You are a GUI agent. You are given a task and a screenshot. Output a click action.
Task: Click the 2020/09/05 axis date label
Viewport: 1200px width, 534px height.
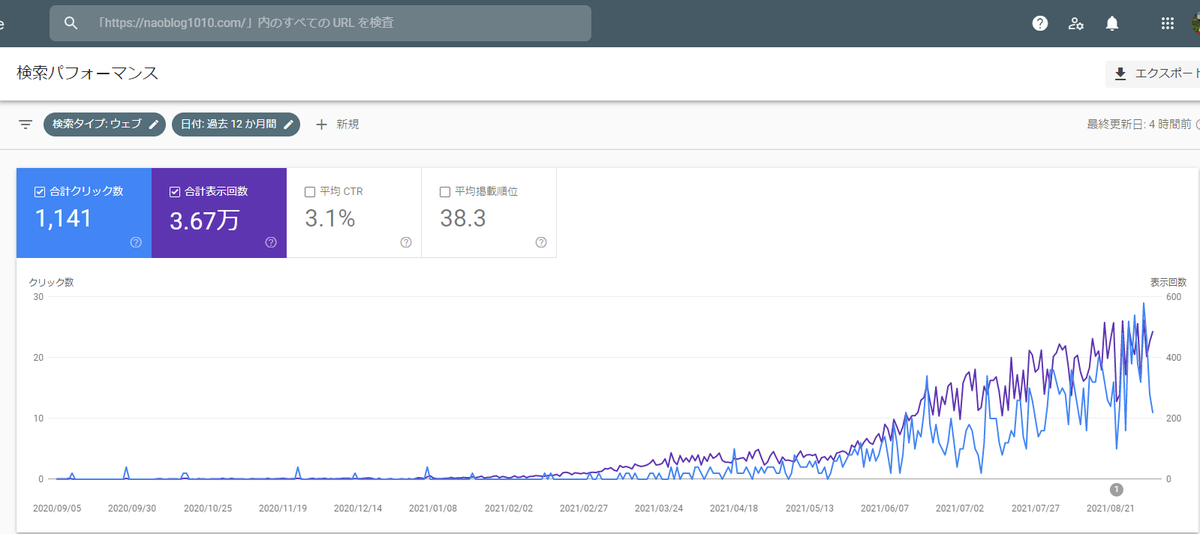(x=55, y=508)
